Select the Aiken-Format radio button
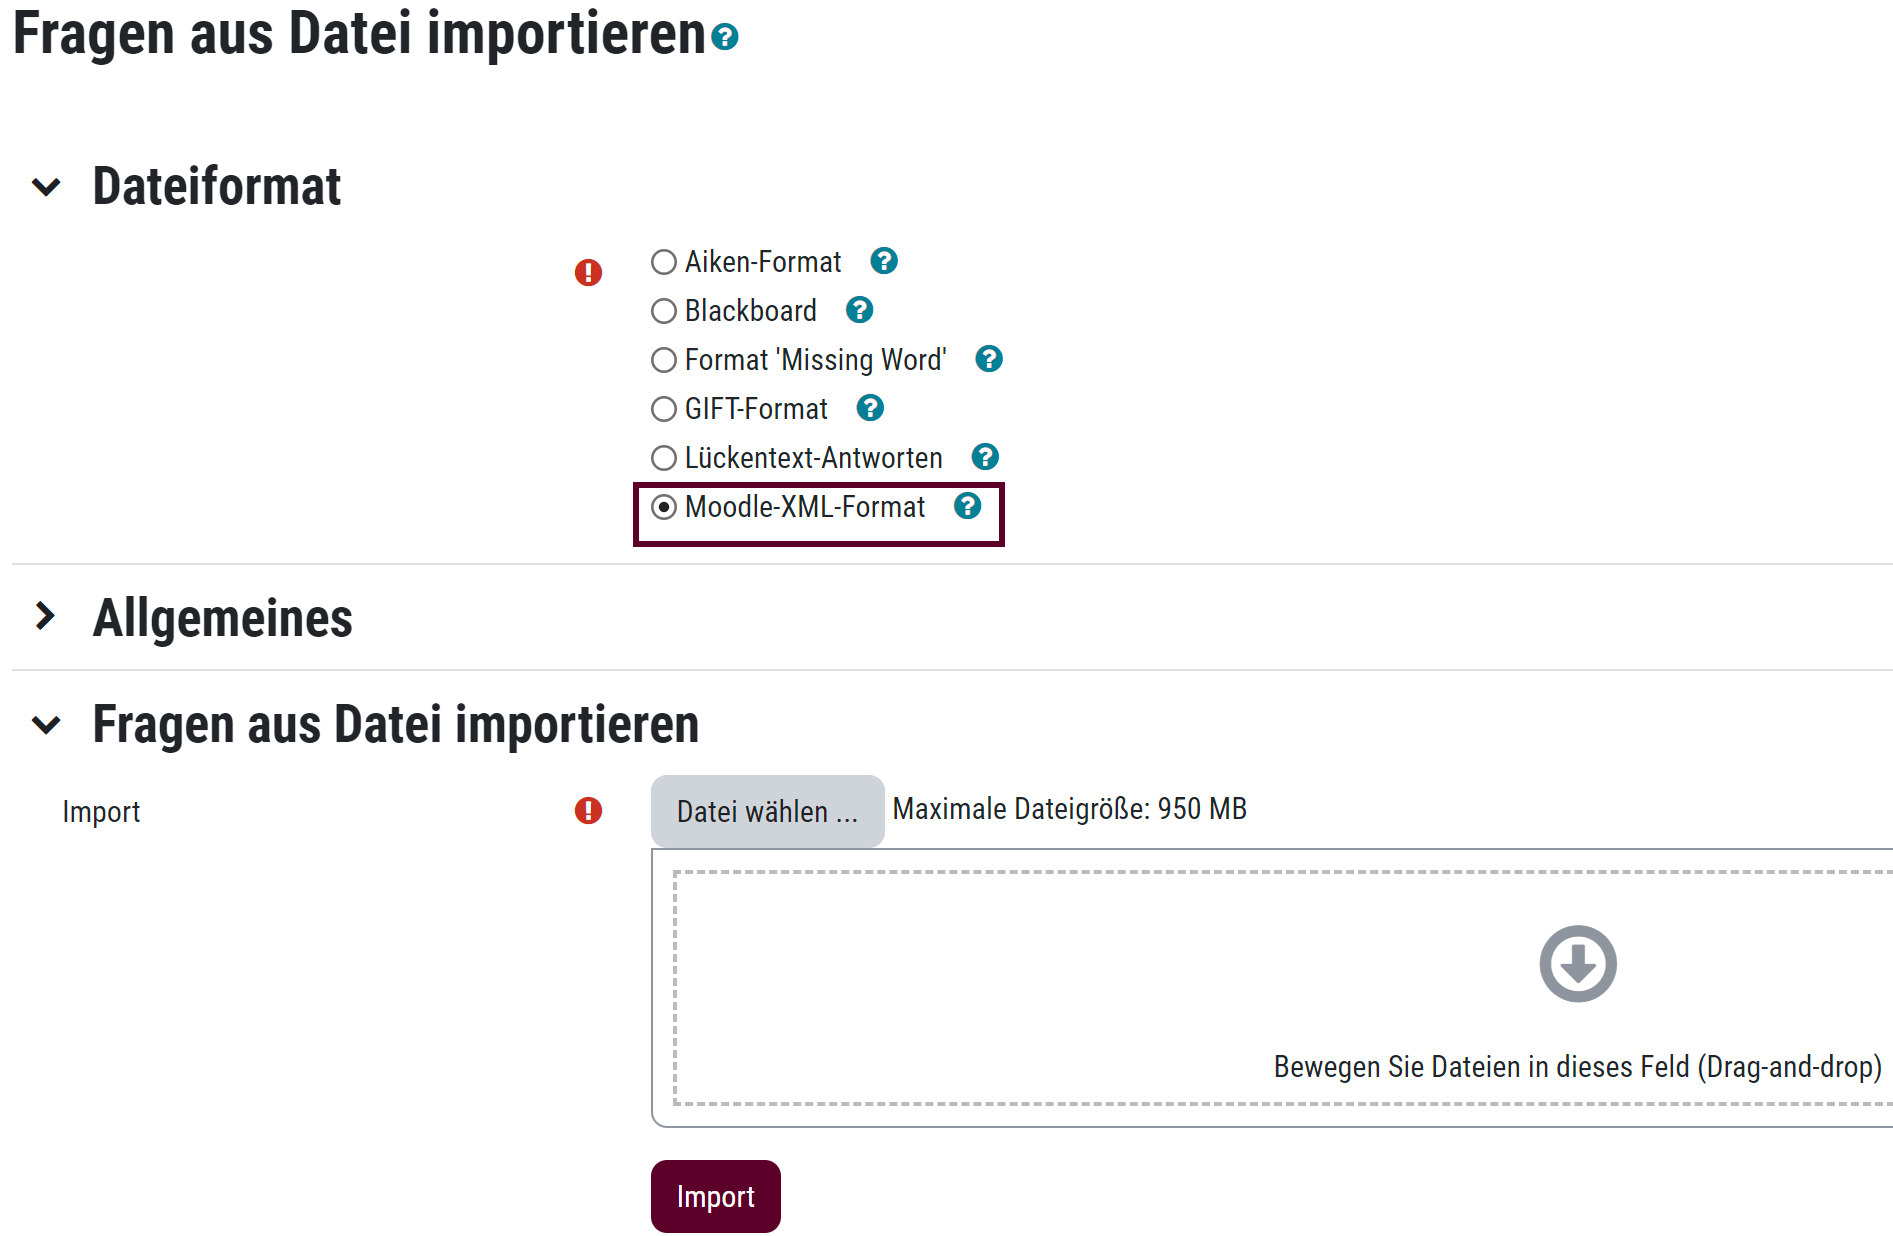Screen dimensions: 1893x1236 [664, 262]
